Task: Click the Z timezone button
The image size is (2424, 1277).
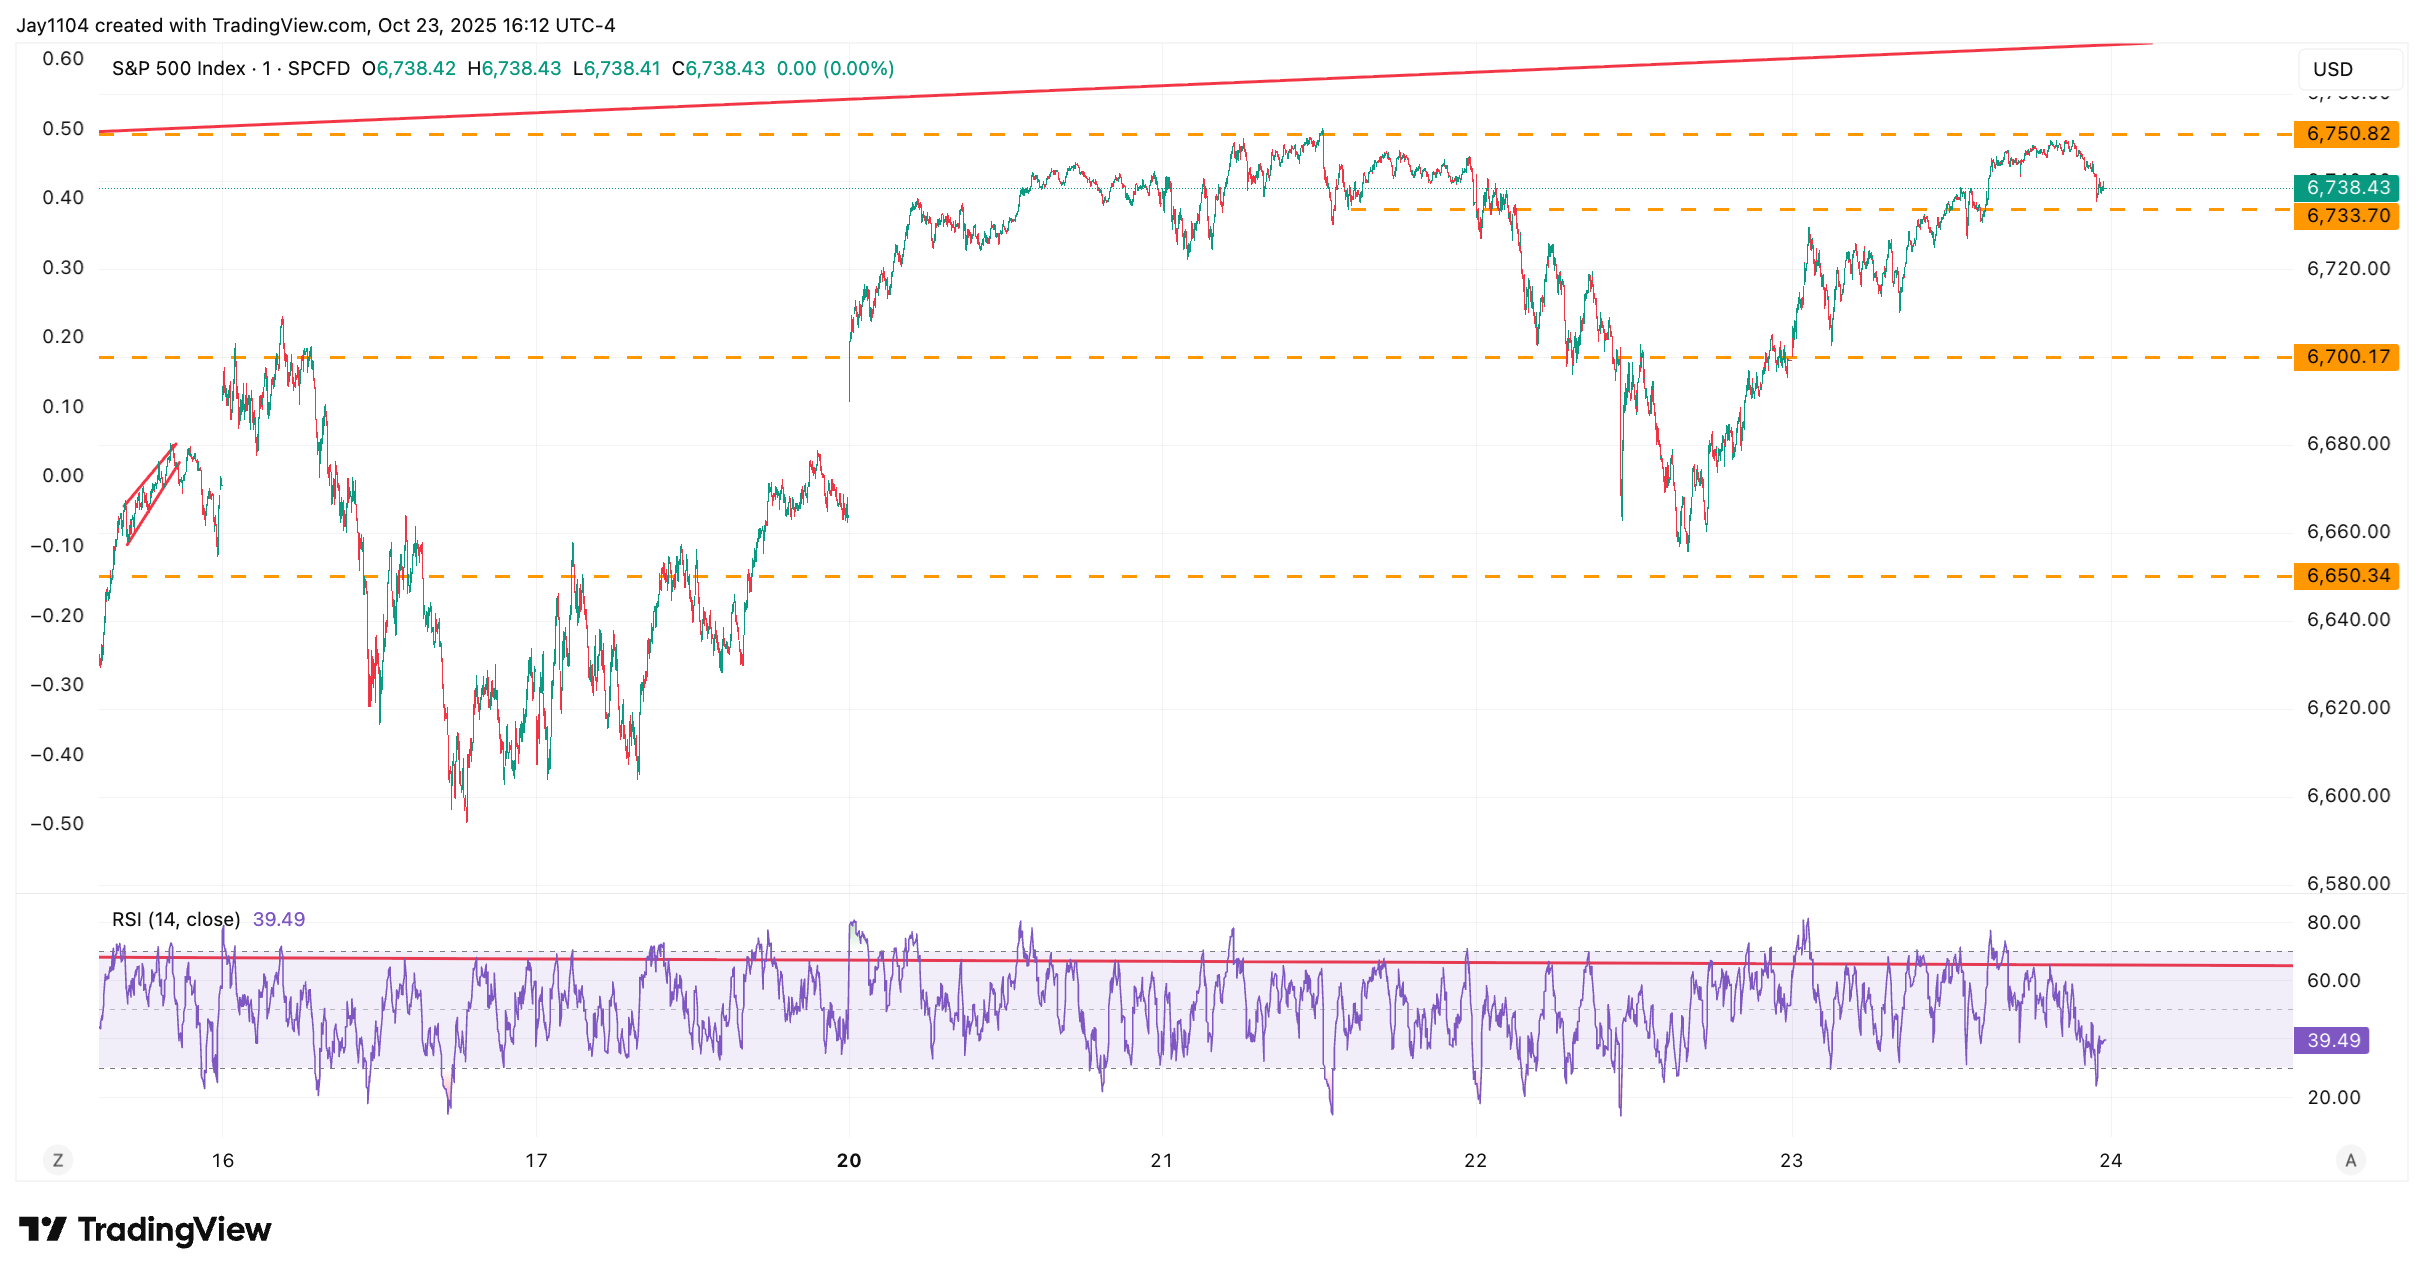Action: click(x=58, y=1160)
